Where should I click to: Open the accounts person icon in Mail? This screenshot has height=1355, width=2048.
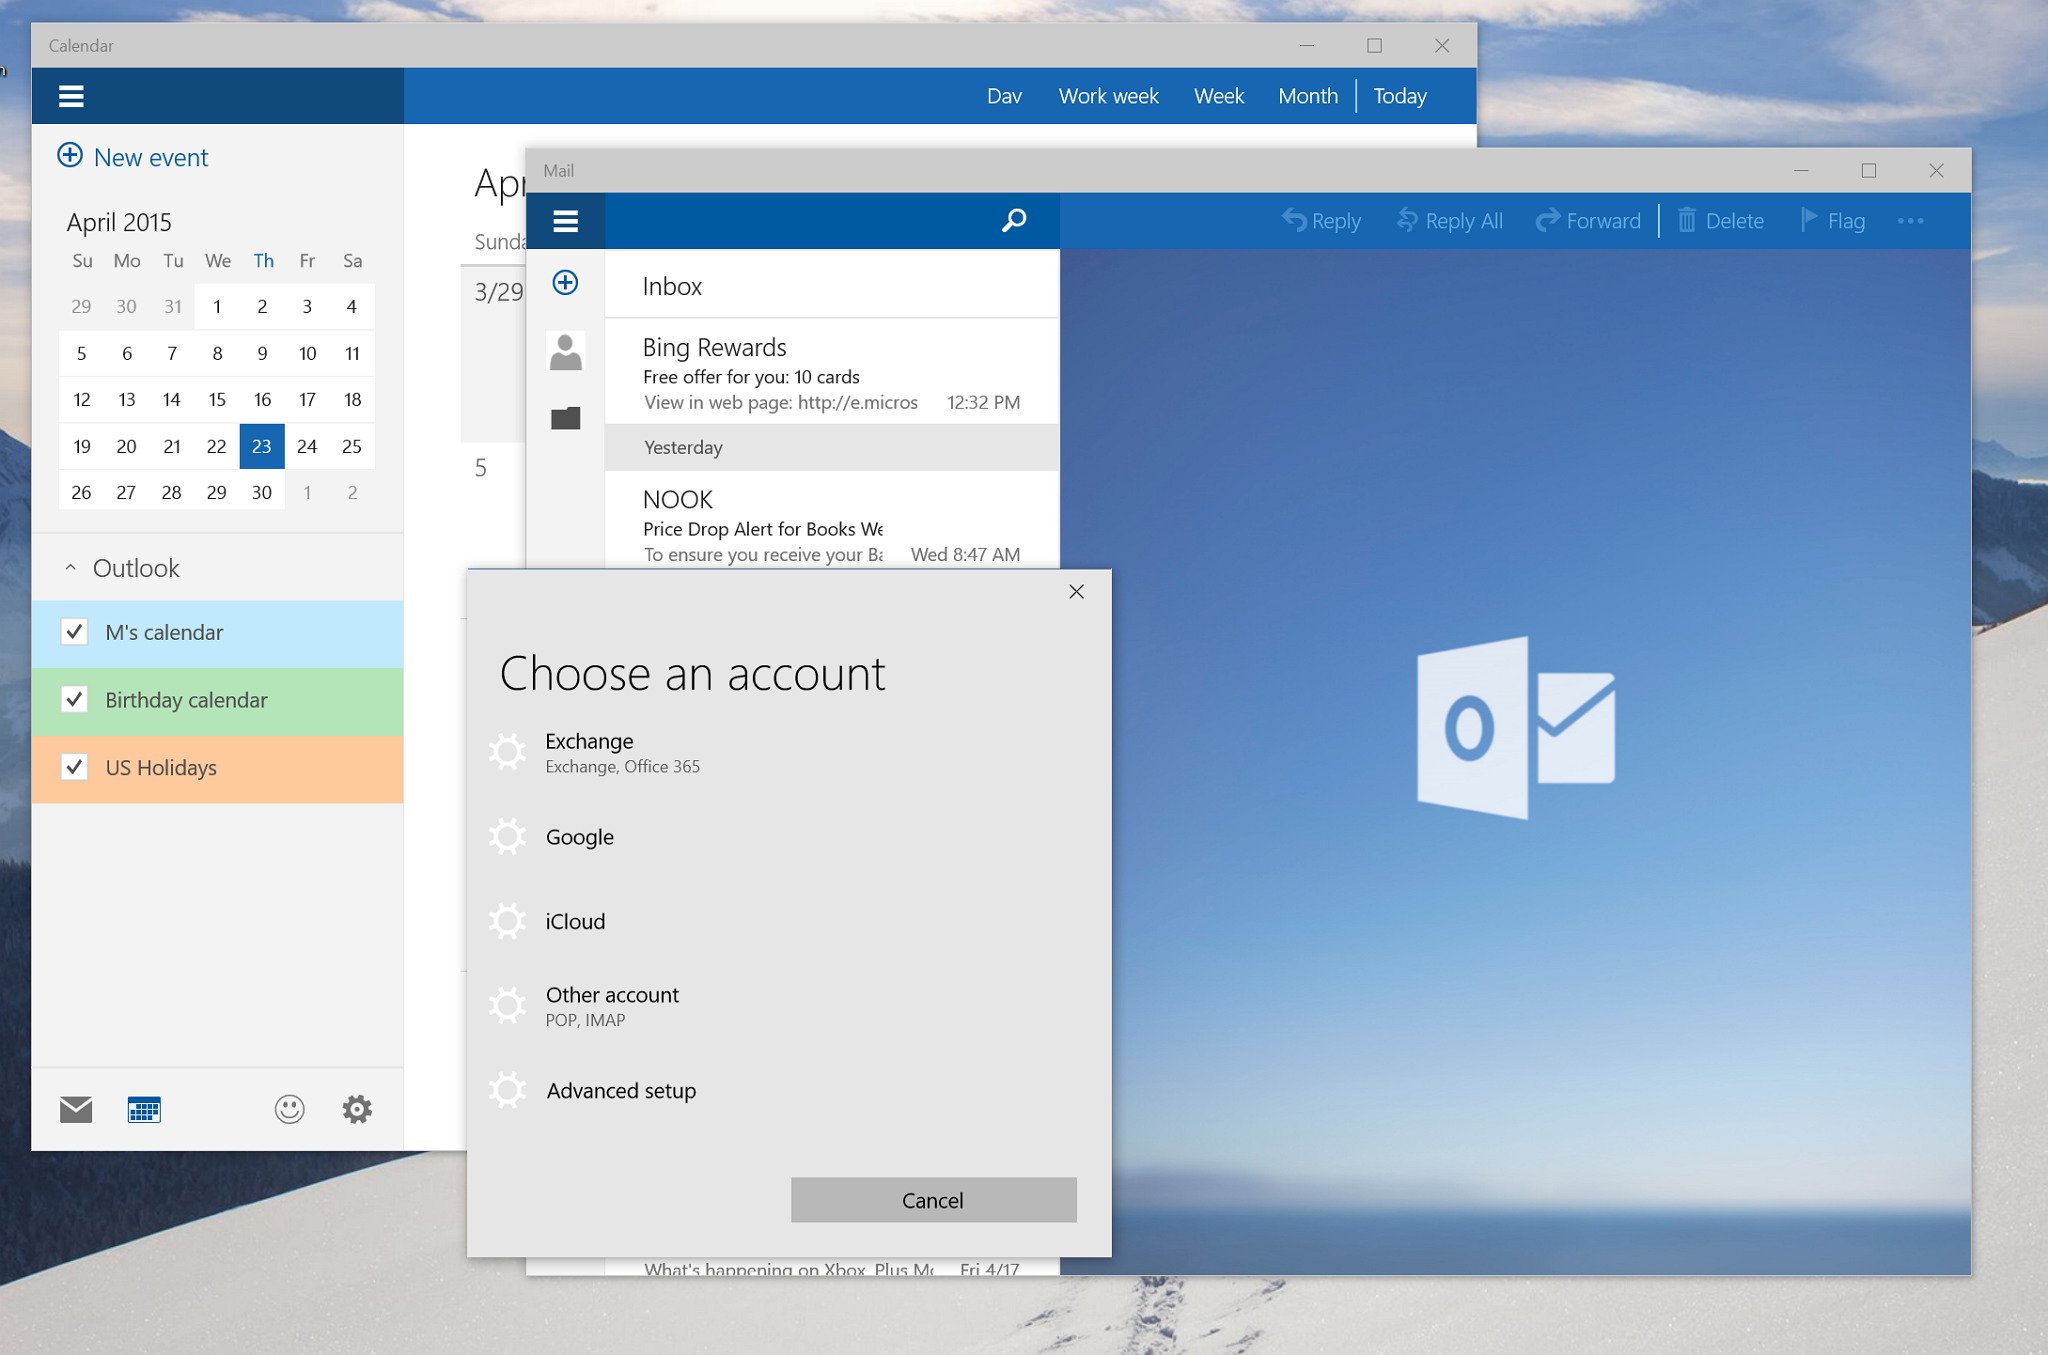coord(565,352)
